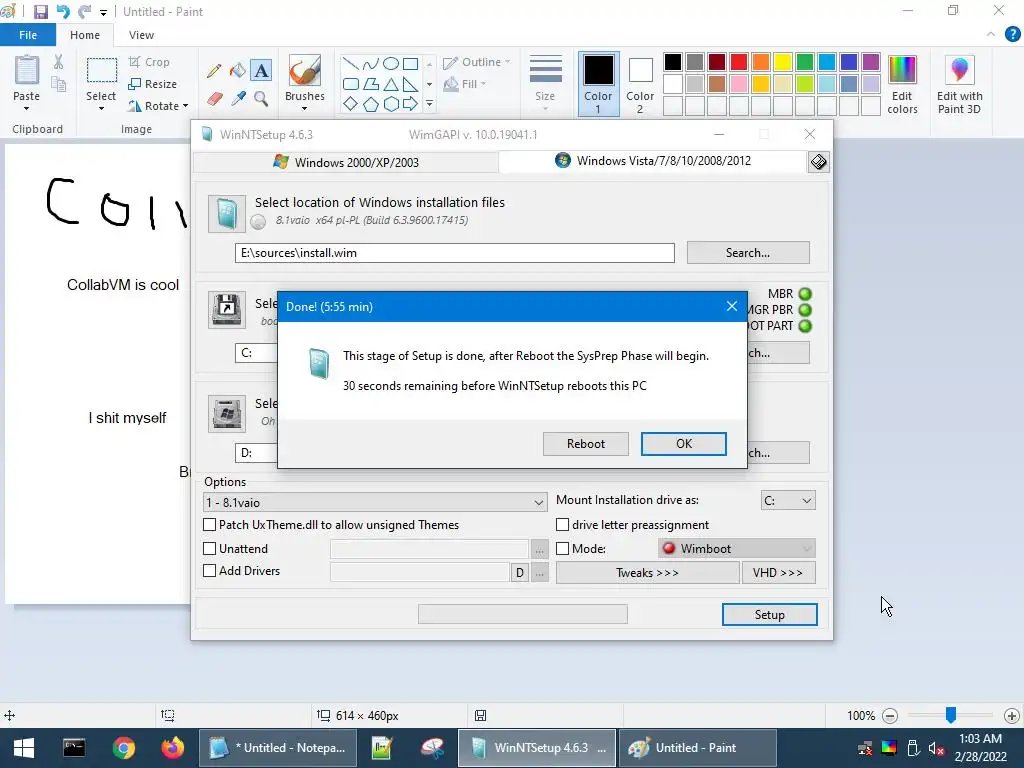Select the Fill with color bucket tool
The height and width of the screenshot is (768, 1024).
click(x=238, y=71)
